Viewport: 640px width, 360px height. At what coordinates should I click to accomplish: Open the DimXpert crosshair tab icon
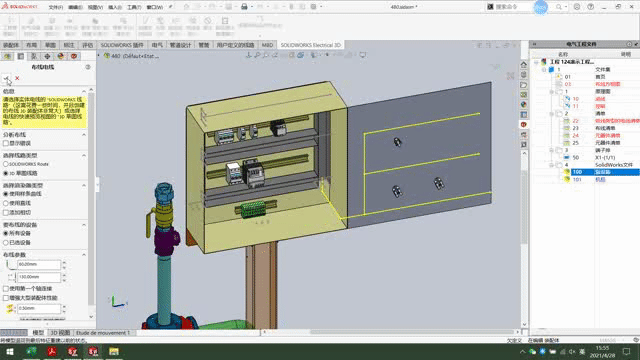pyautogui.click(x=47, y=56)
